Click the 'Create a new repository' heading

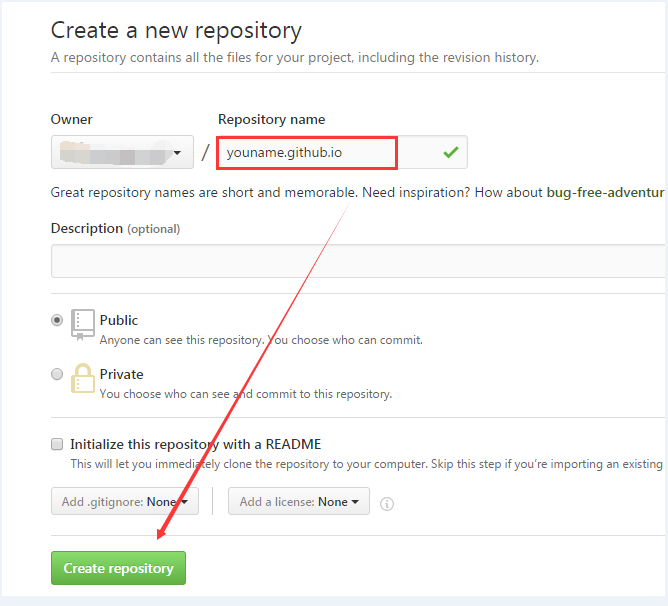[x=176, y=31]
